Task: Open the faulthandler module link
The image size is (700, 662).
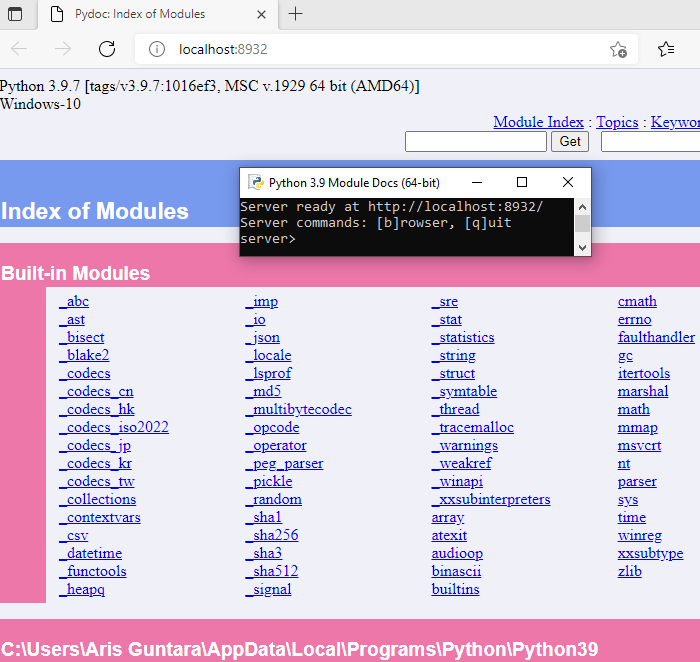Action: (x=656, y=337)
